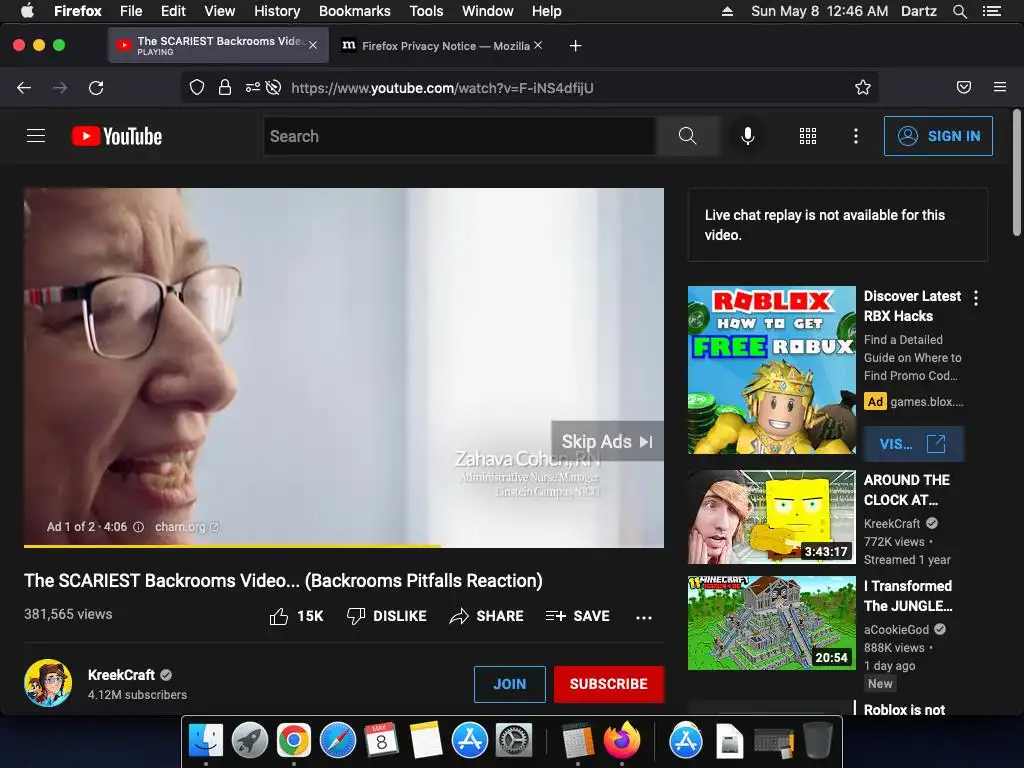The width and height of the screenshot is (1024, 768).
Task: Open site permissions icon in address bar
Action: [x=252, y=88]
